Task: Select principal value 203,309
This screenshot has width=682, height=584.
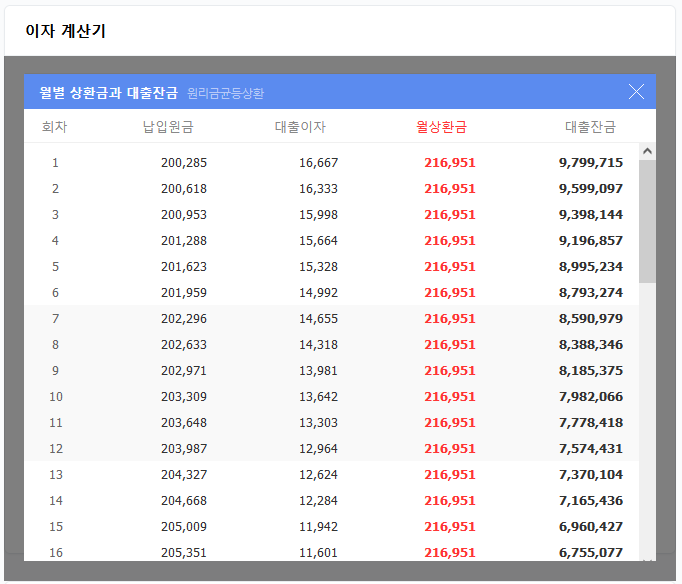Action: (184, 397)
